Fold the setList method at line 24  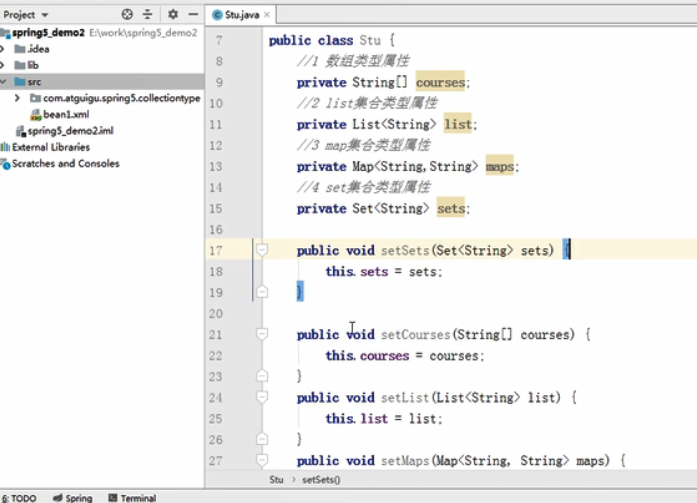tap(262, 397)
